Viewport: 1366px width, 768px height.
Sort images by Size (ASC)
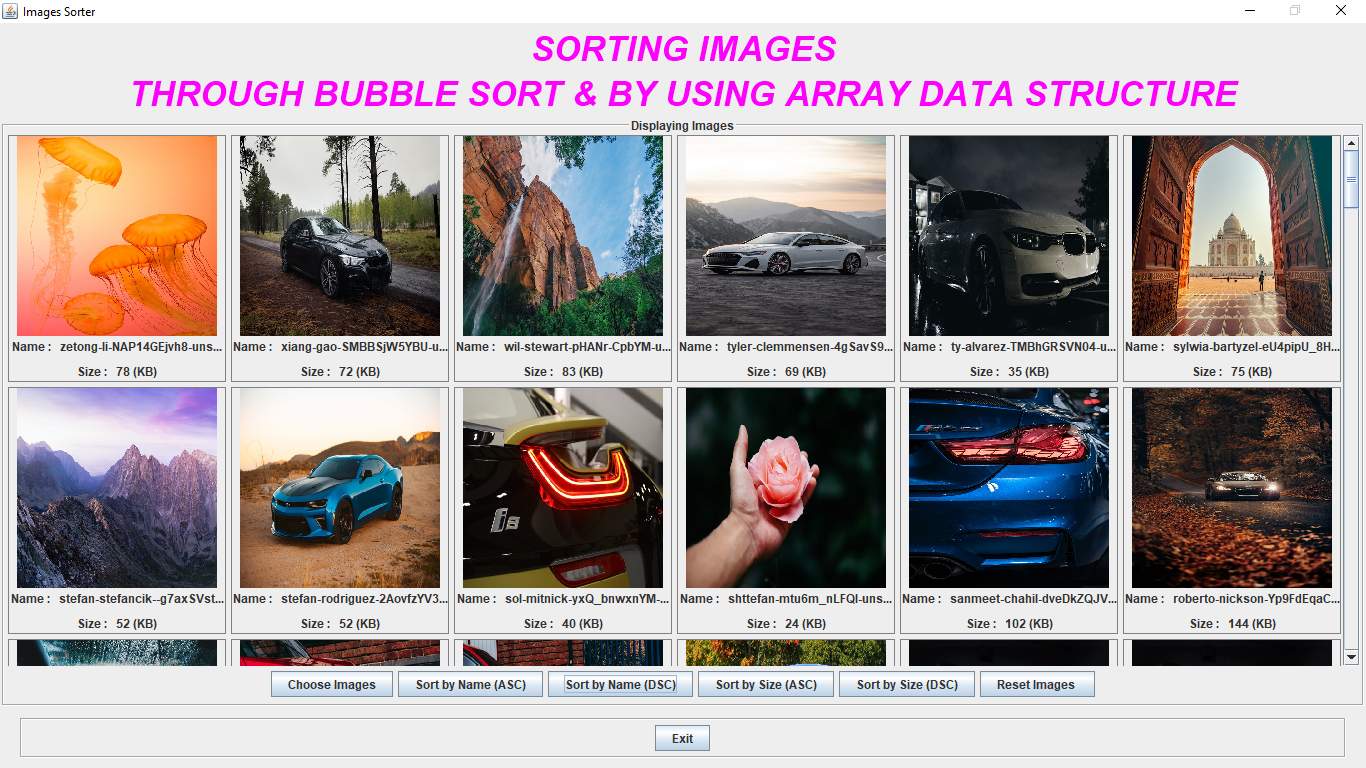[x=765, y=684]
